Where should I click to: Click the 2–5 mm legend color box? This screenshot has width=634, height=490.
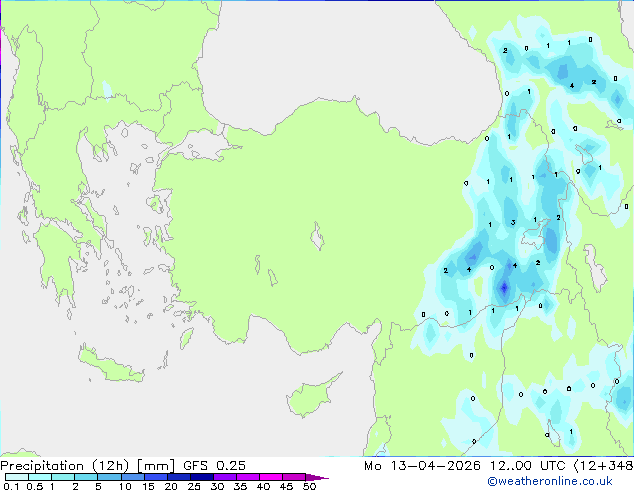86,477
